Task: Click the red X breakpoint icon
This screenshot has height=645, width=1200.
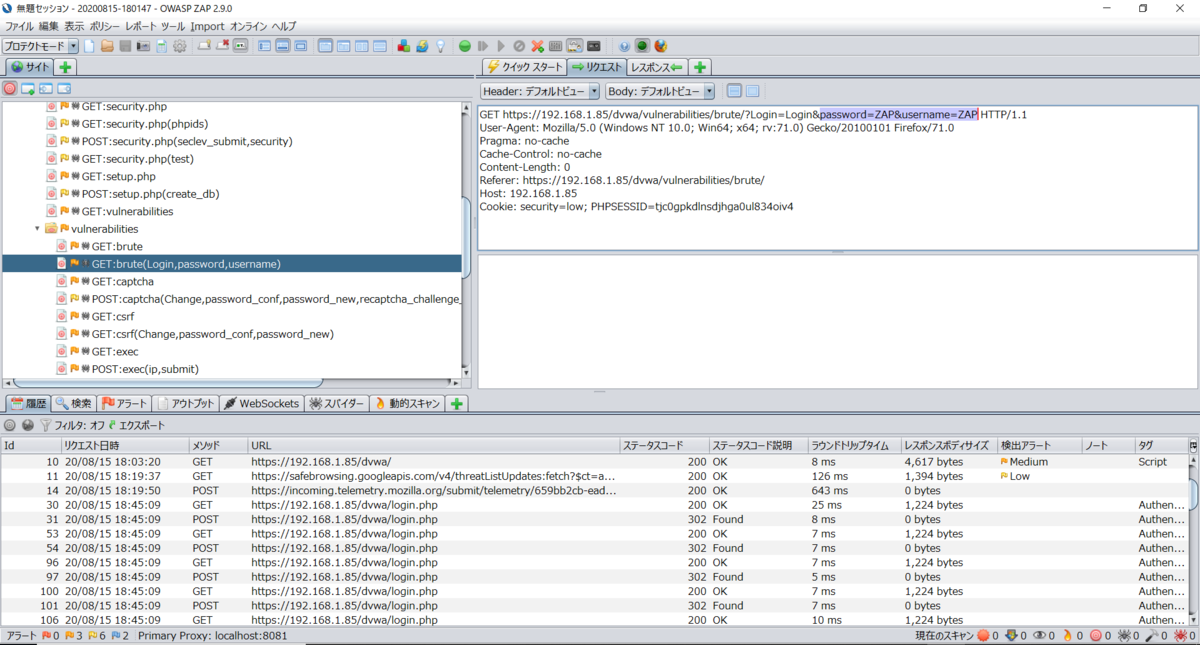Action: point(537,46)
